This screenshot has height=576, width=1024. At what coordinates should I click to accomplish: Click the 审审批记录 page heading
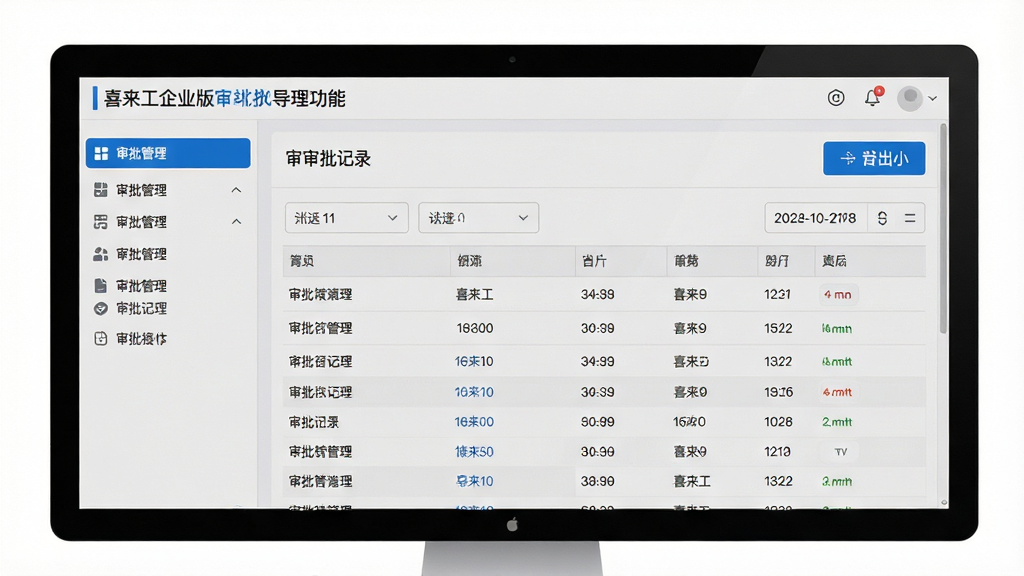328,159
